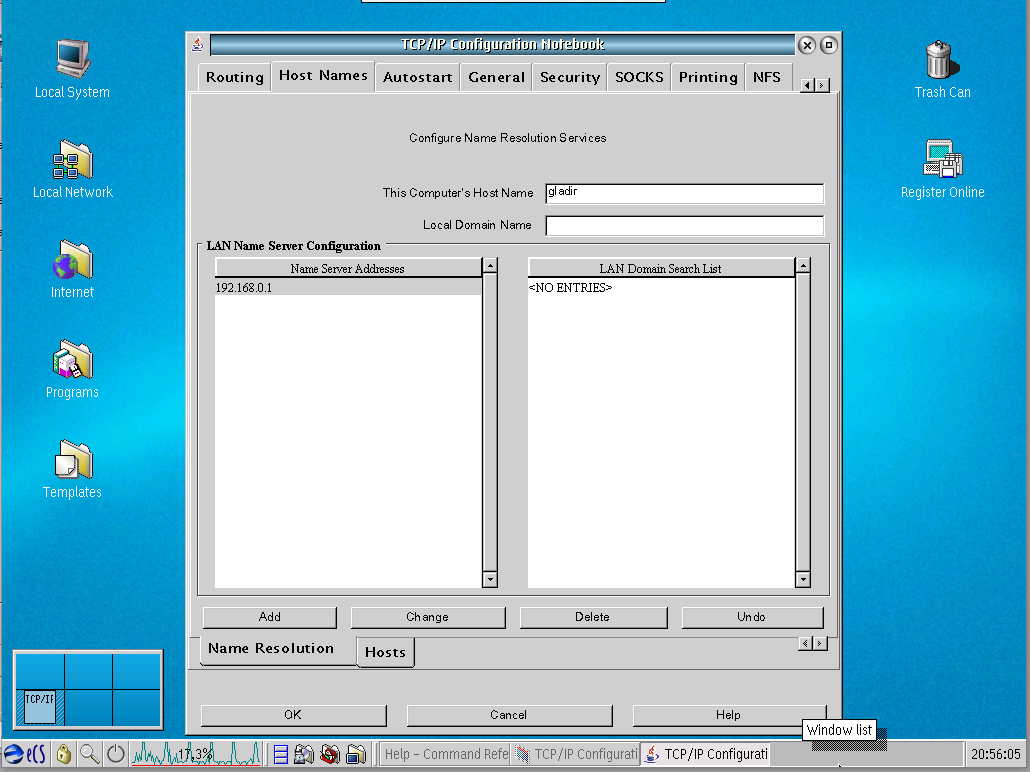The height and width of the screenshot is (772, 1030).
Task: Open the eCS start menu button
Action: [26, 754]
